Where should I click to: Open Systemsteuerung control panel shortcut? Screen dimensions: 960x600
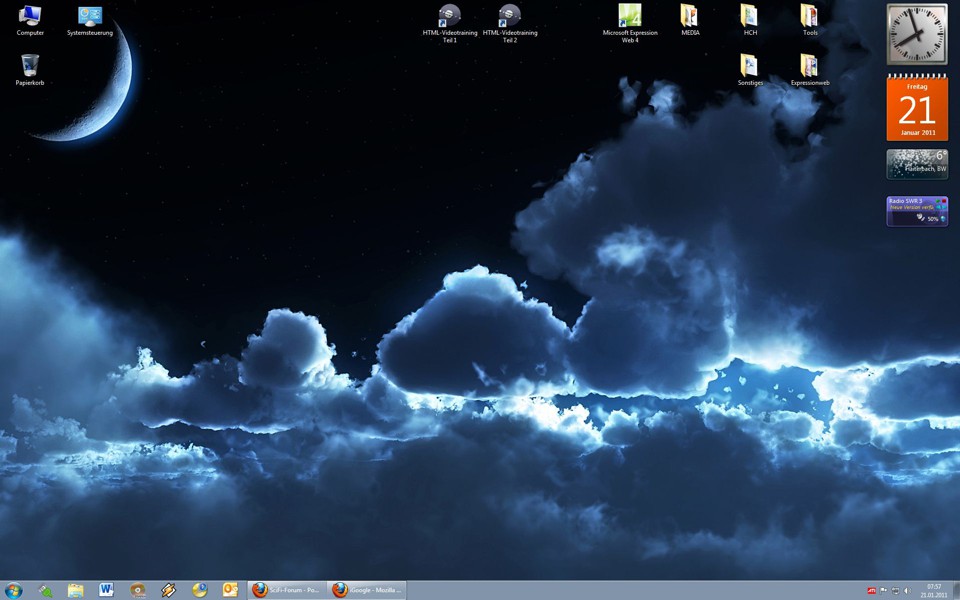pyautogui.click(x=90, y=17)
